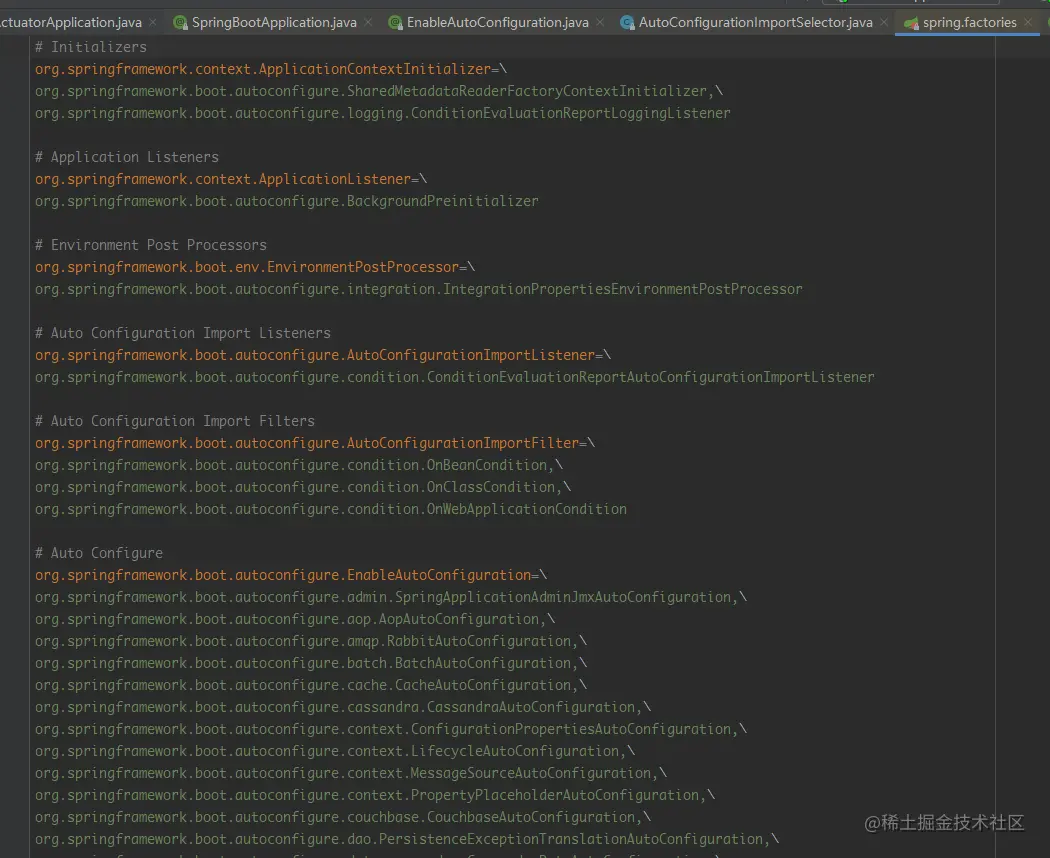Close the spring.factories tab
Image resolution: width=1050 pixels, height=858 pixels.
click(x=1028, y=23)
